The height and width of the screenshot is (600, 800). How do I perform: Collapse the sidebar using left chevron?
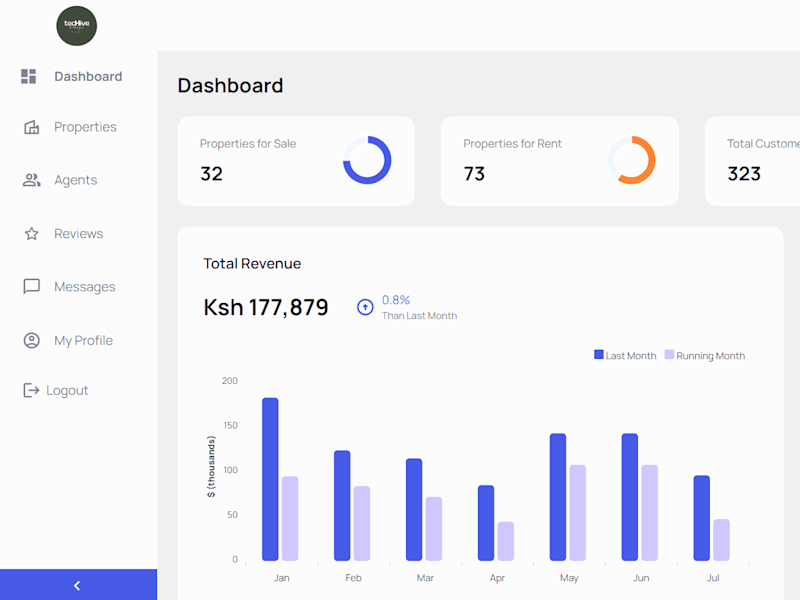pos(78,585)
